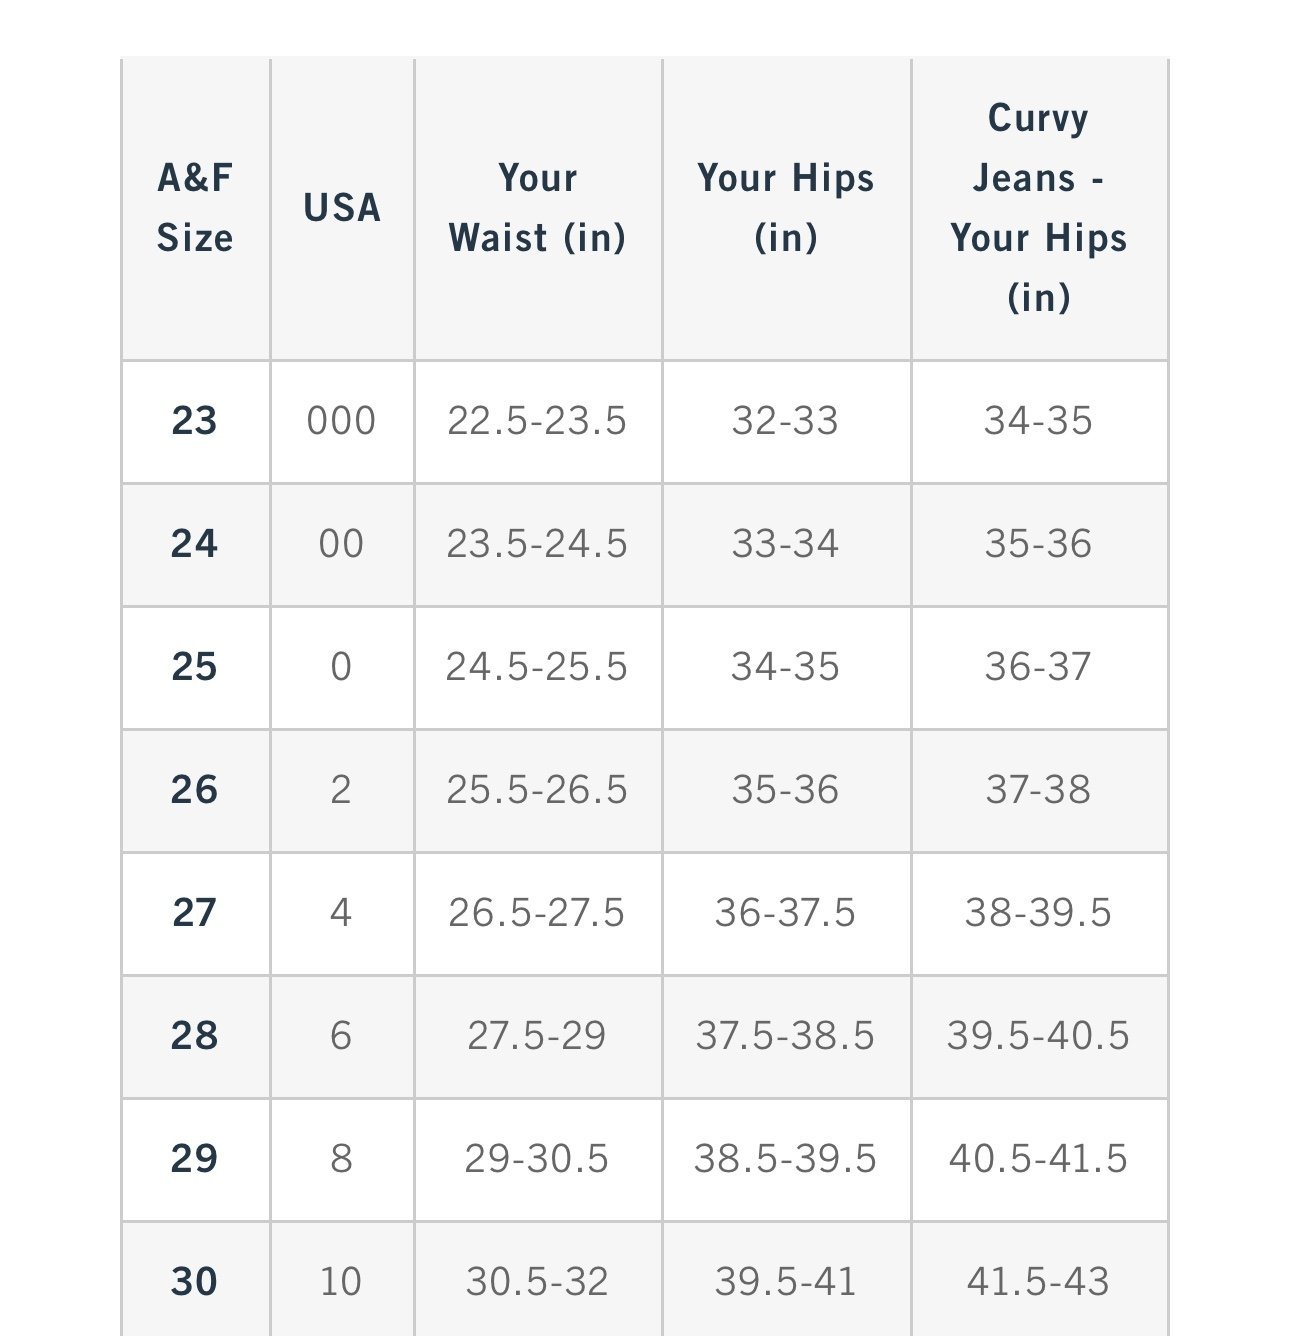Select waist value 25.5-26.5

point(537,790)
